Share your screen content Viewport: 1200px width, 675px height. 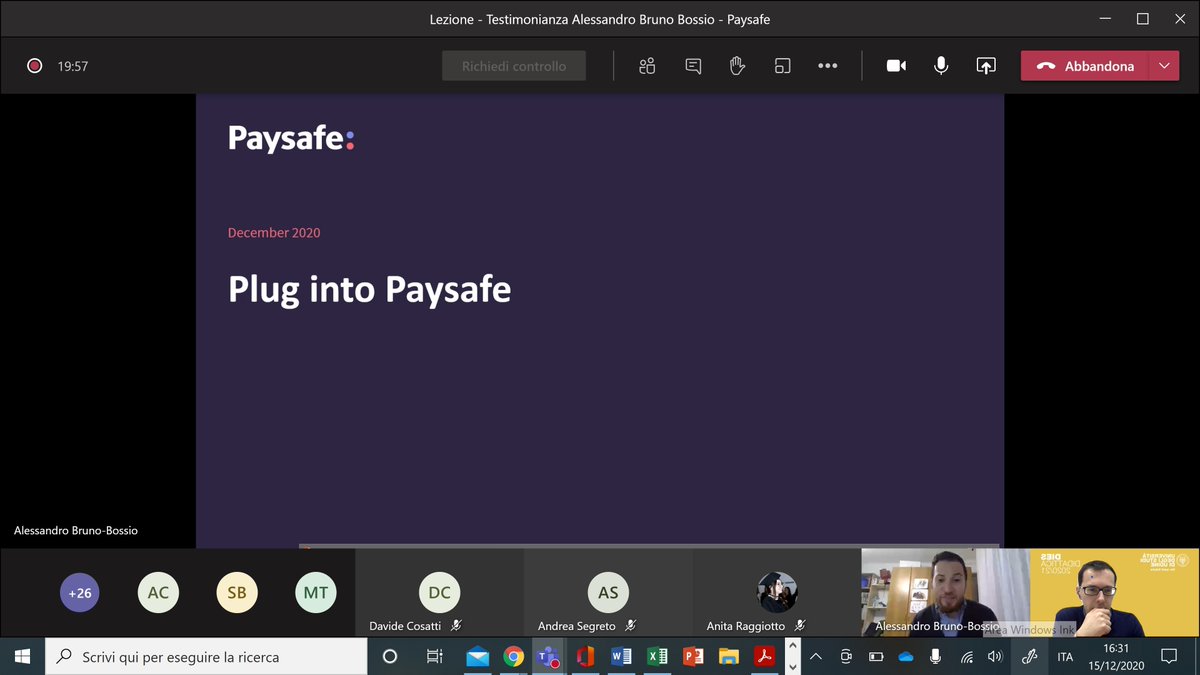(x=986, y=66)
